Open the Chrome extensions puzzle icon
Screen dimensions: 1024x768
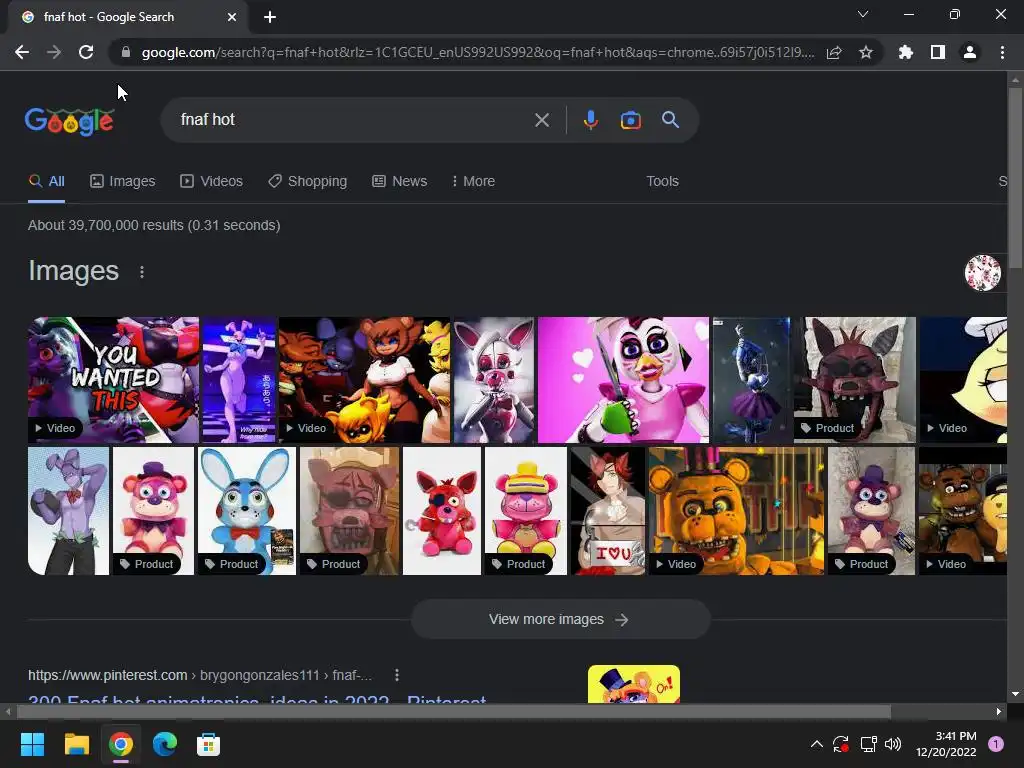(906, 52)
